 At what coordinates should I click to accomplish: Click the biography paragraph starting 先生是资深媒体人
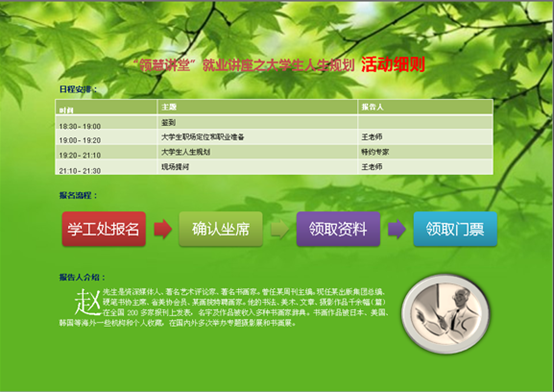[224, 307]
